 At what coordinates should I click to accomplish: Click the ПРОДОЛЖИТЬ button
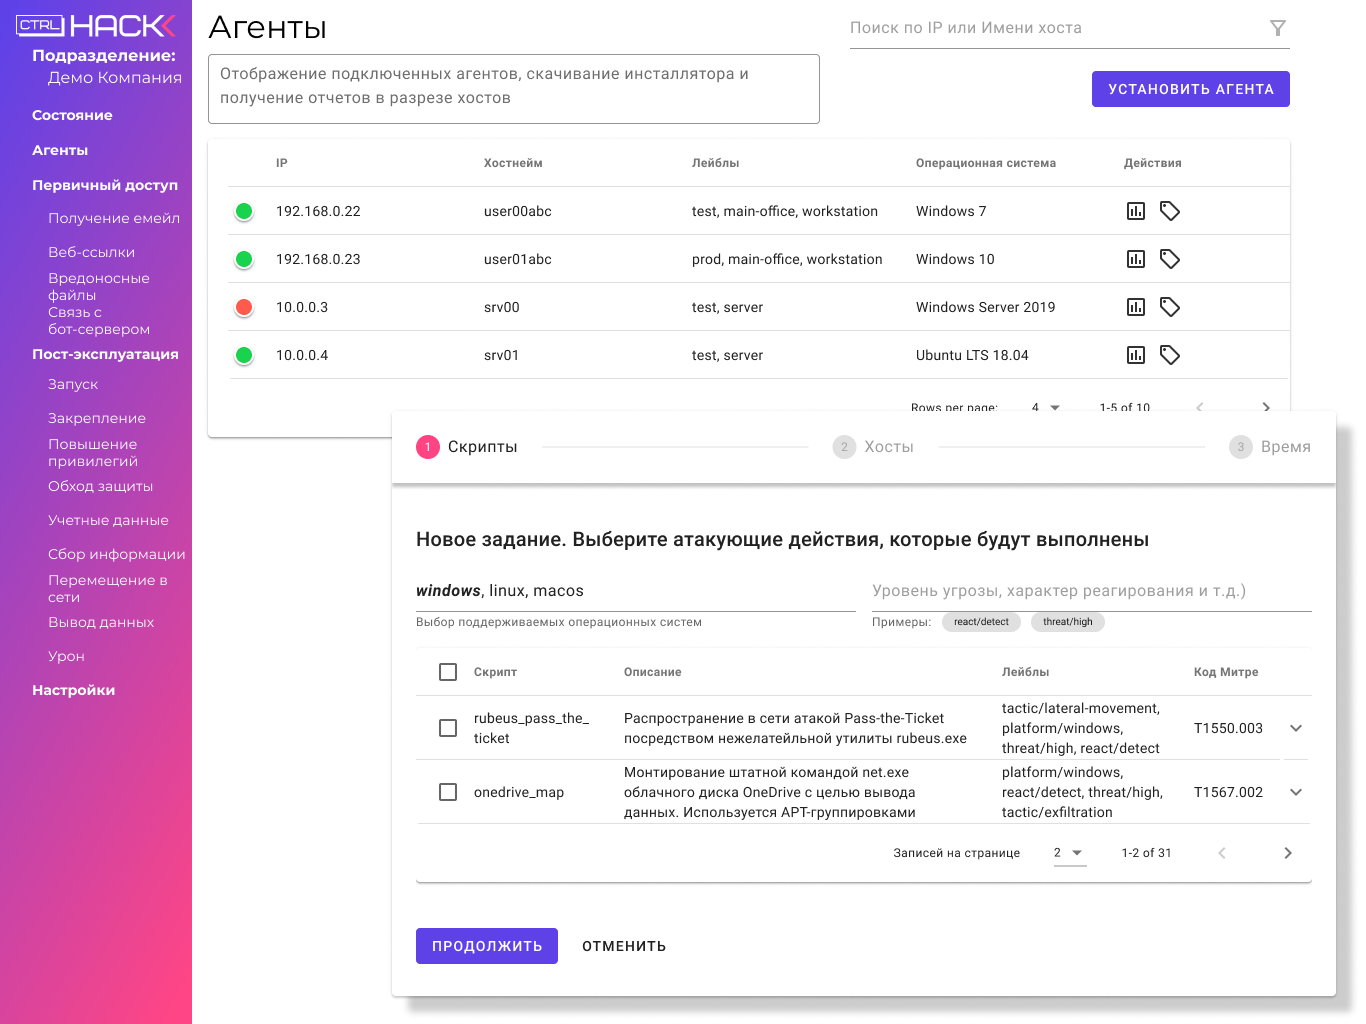tap(487, 946)
